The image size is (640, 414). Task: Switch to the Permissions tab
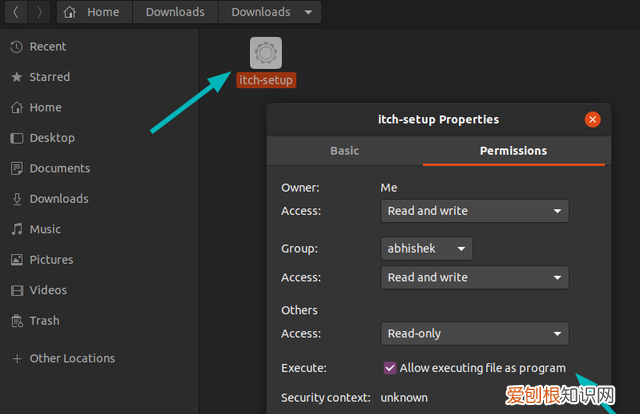coord(513,151)
